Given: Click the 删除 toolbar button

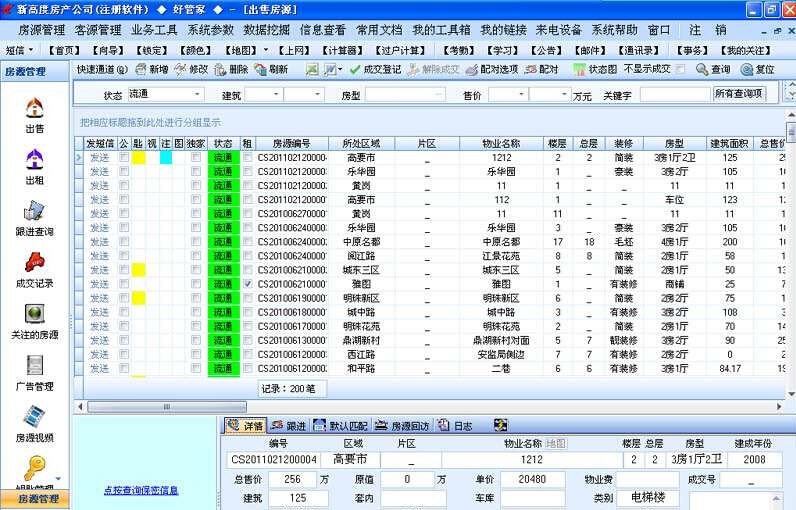Looking at the screenshot, I should (x=230, y=69).
